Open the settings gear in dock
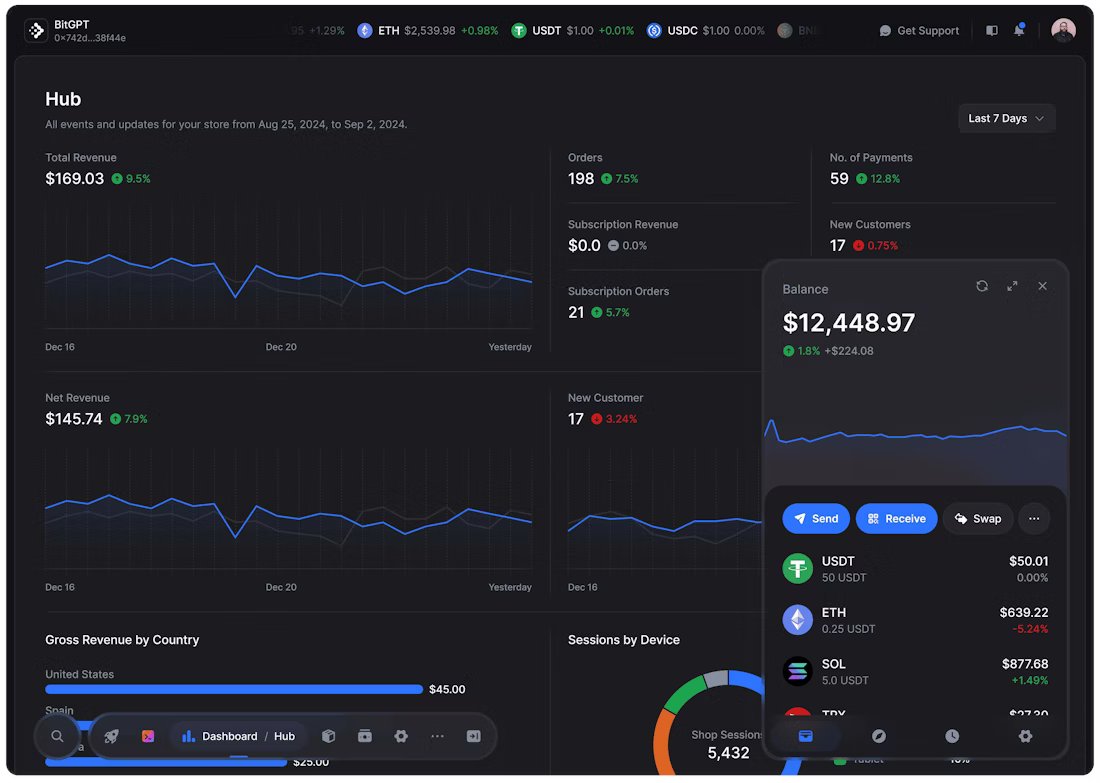Screen dimensions: 1100x783 pyautogui.click(x=401, y=737)
